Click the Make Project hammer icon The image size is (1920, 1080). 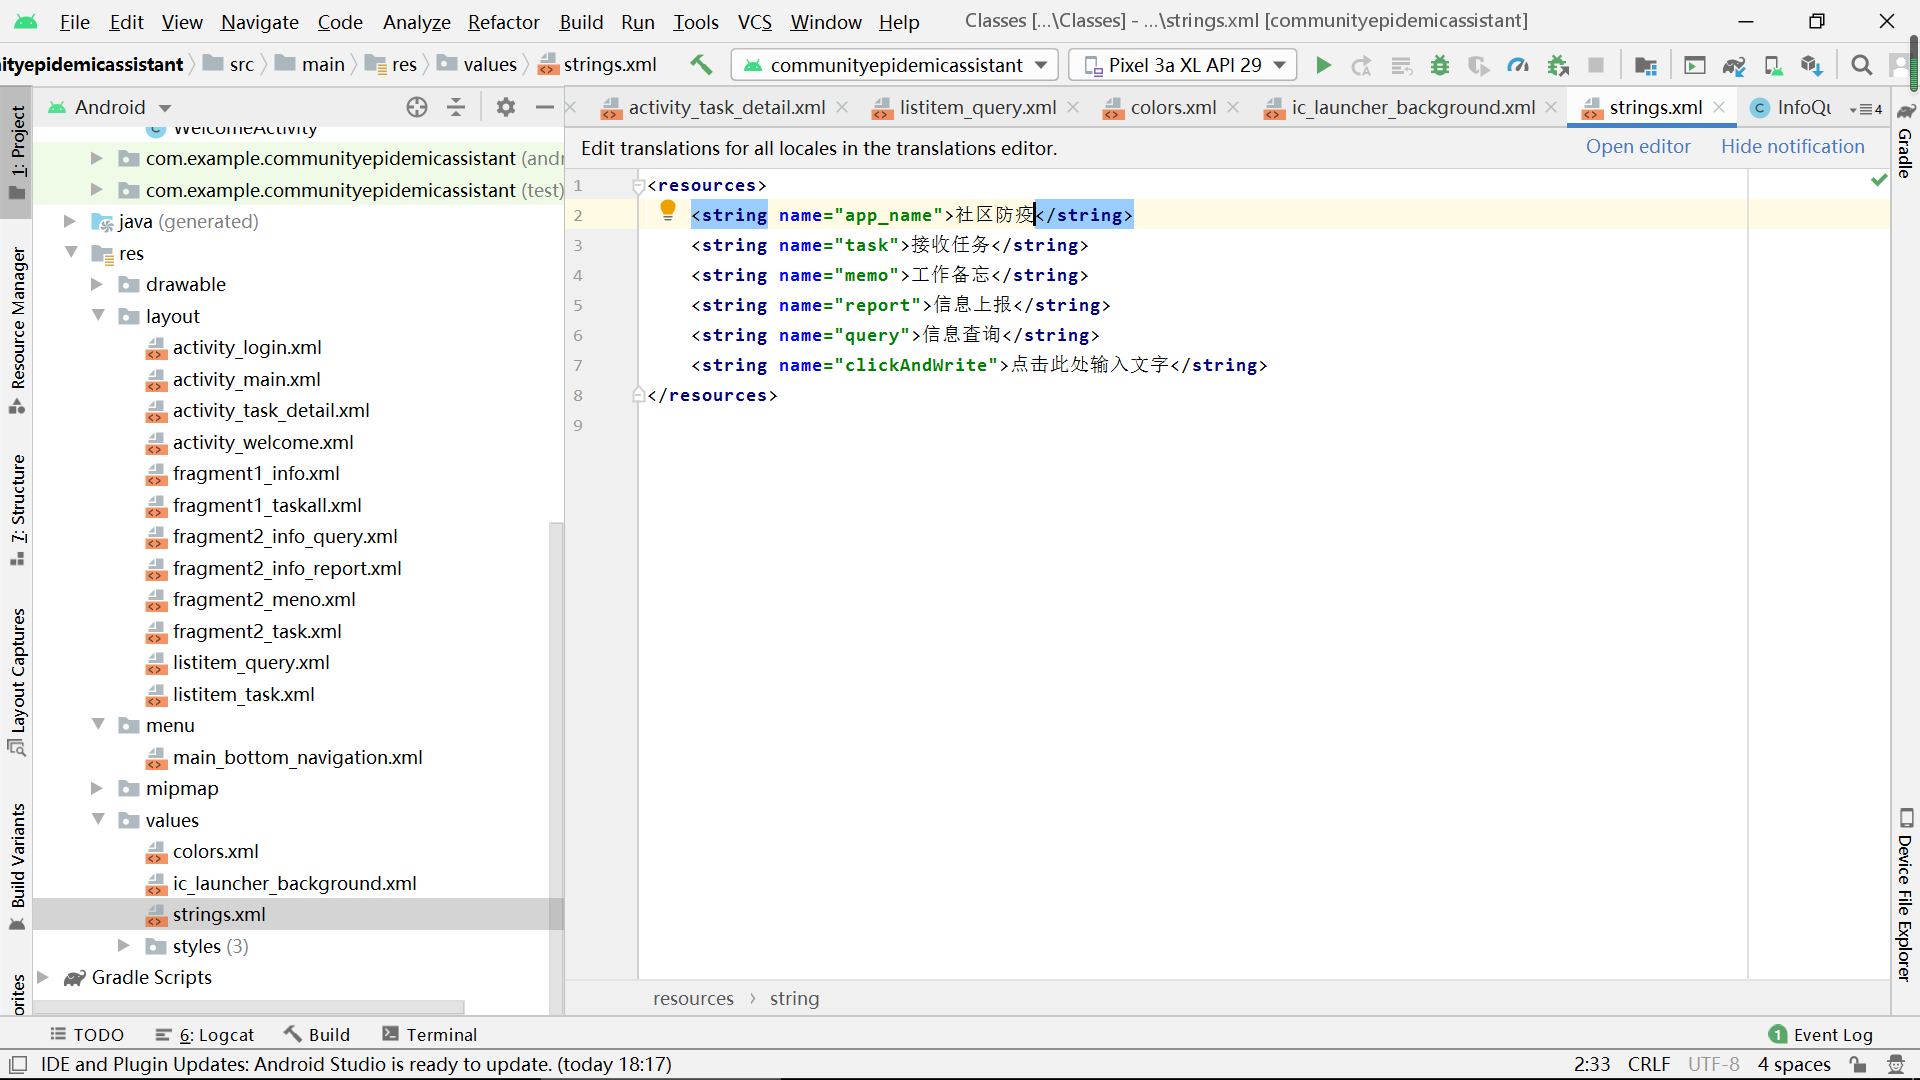701,65
